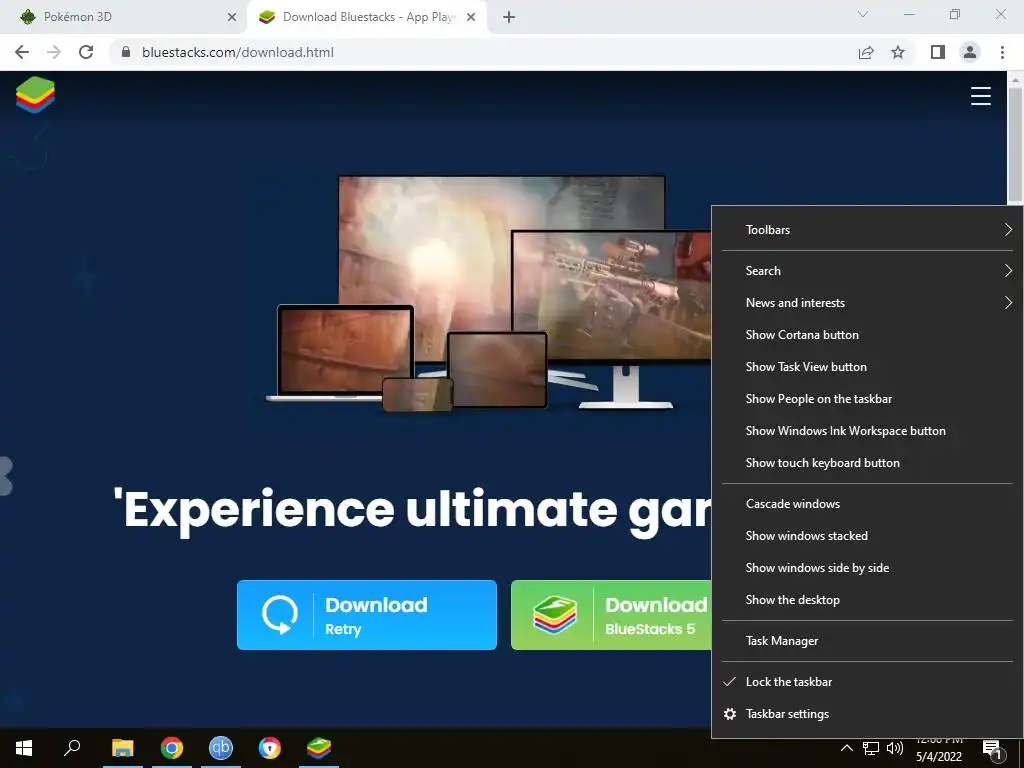This screenshot has height=768, width=1024.
Task: Open the Chrome profile avatar
Action: click(970, 52)
